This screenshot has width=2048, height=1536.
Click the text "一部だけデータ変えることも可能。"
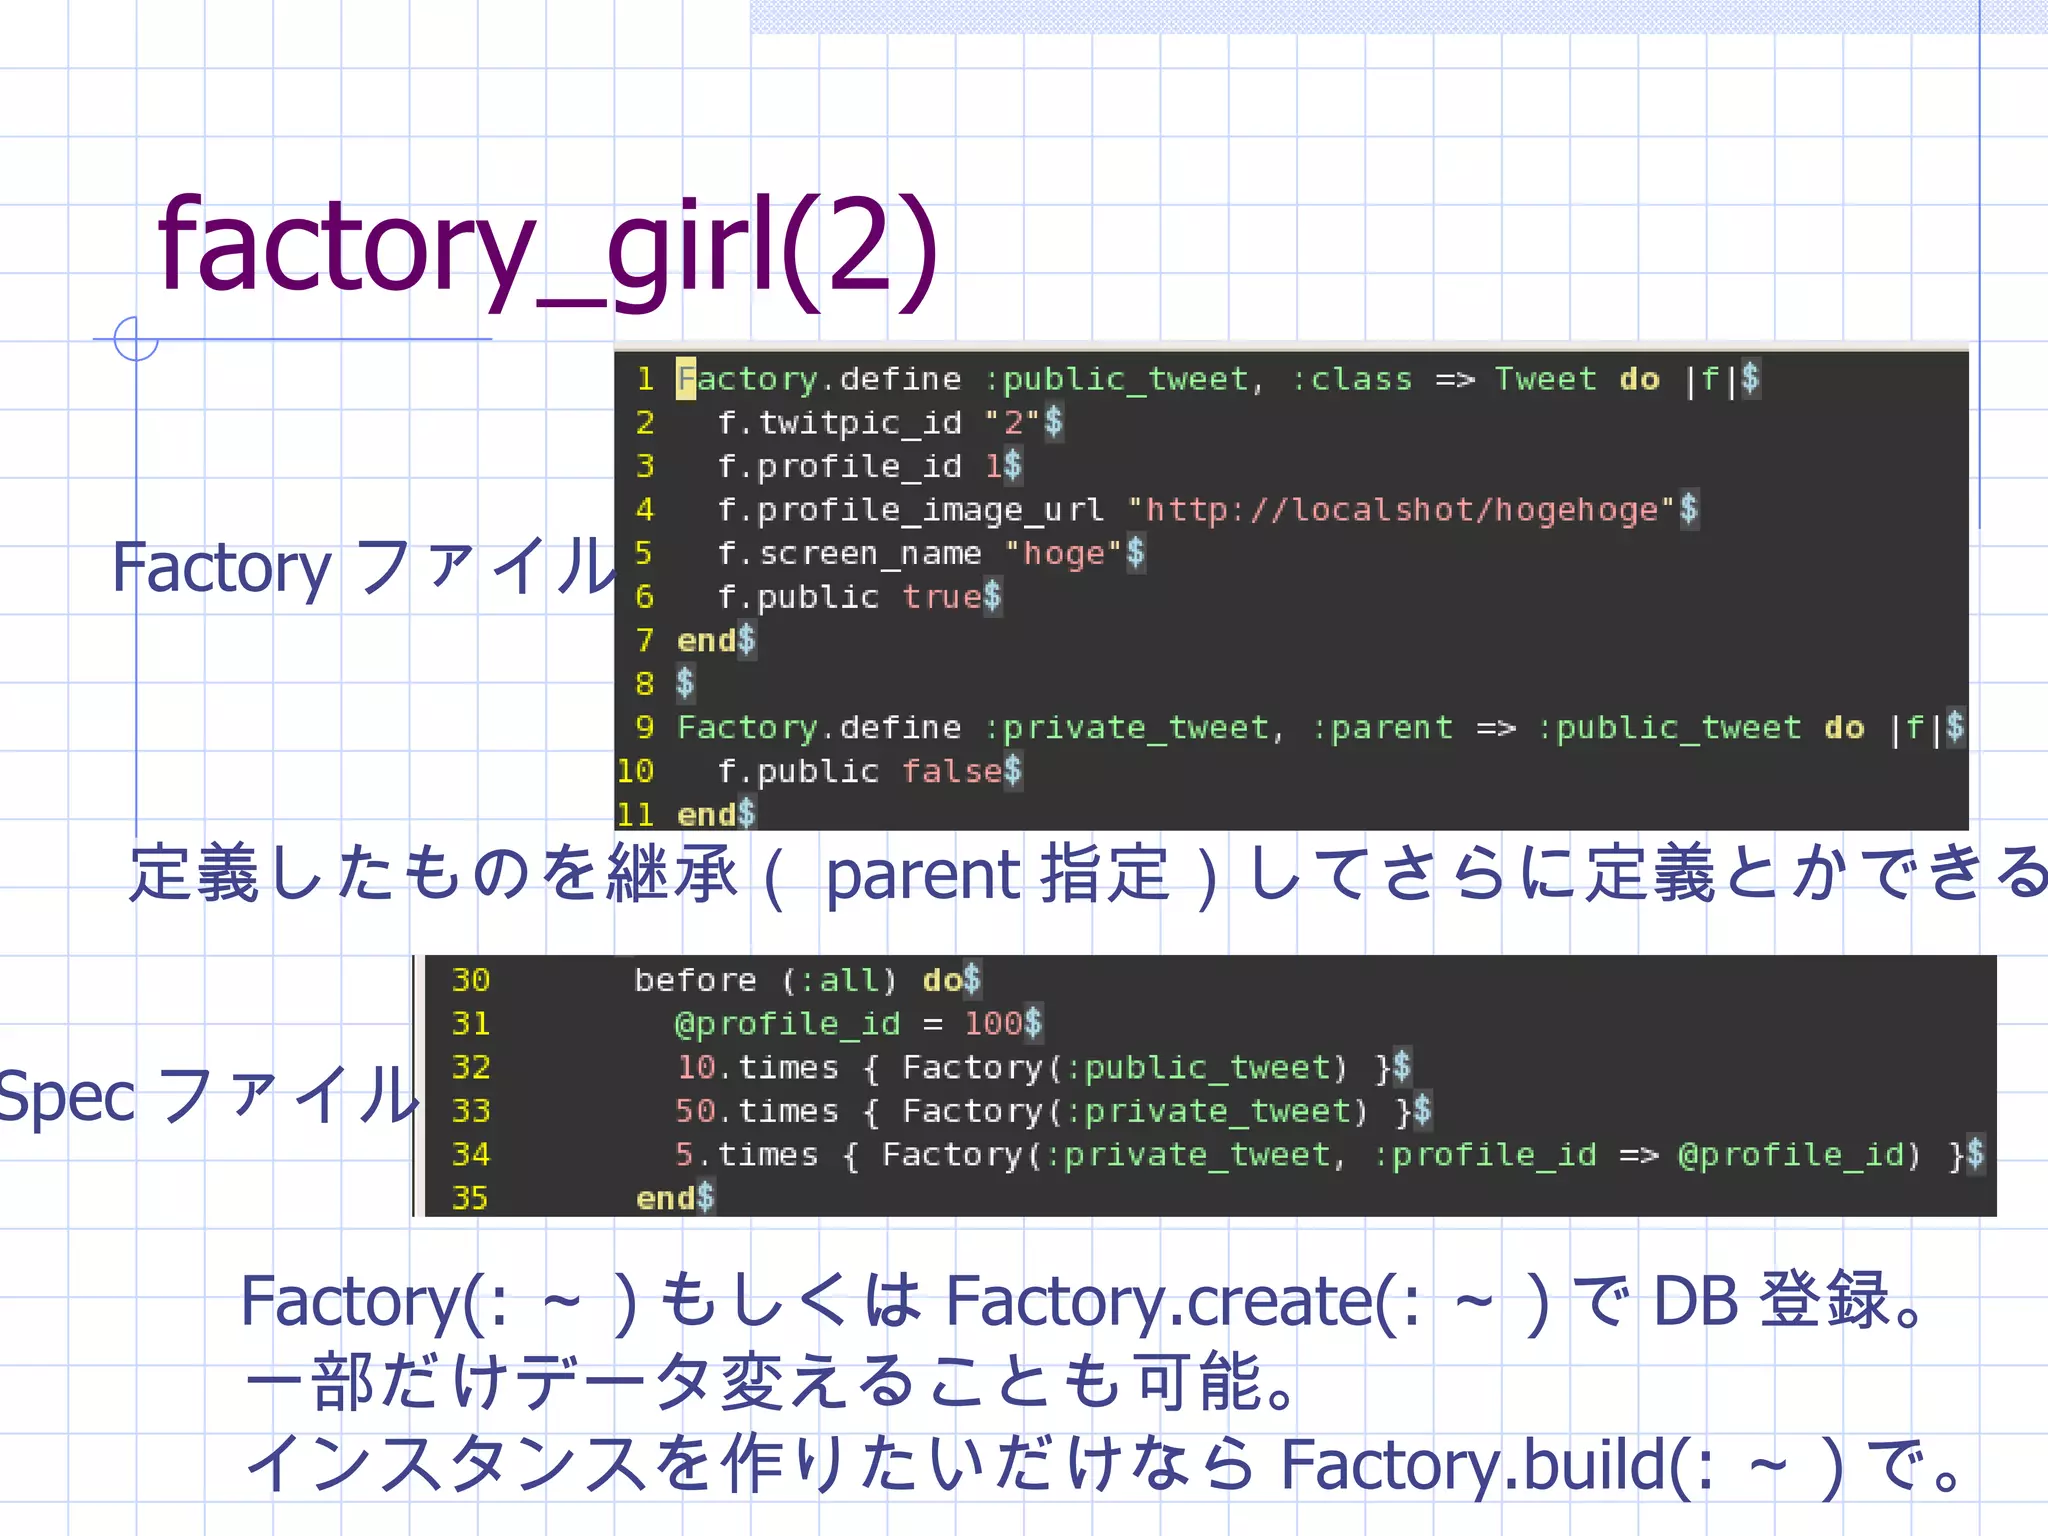click(x=770, y=1380)
